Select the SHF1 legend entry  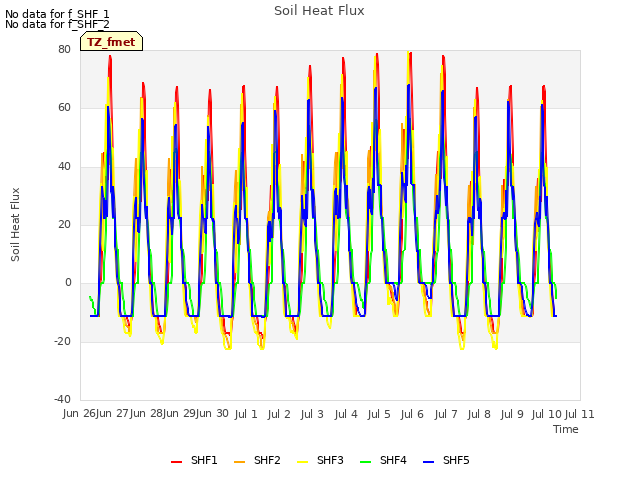tap(194, 460)
